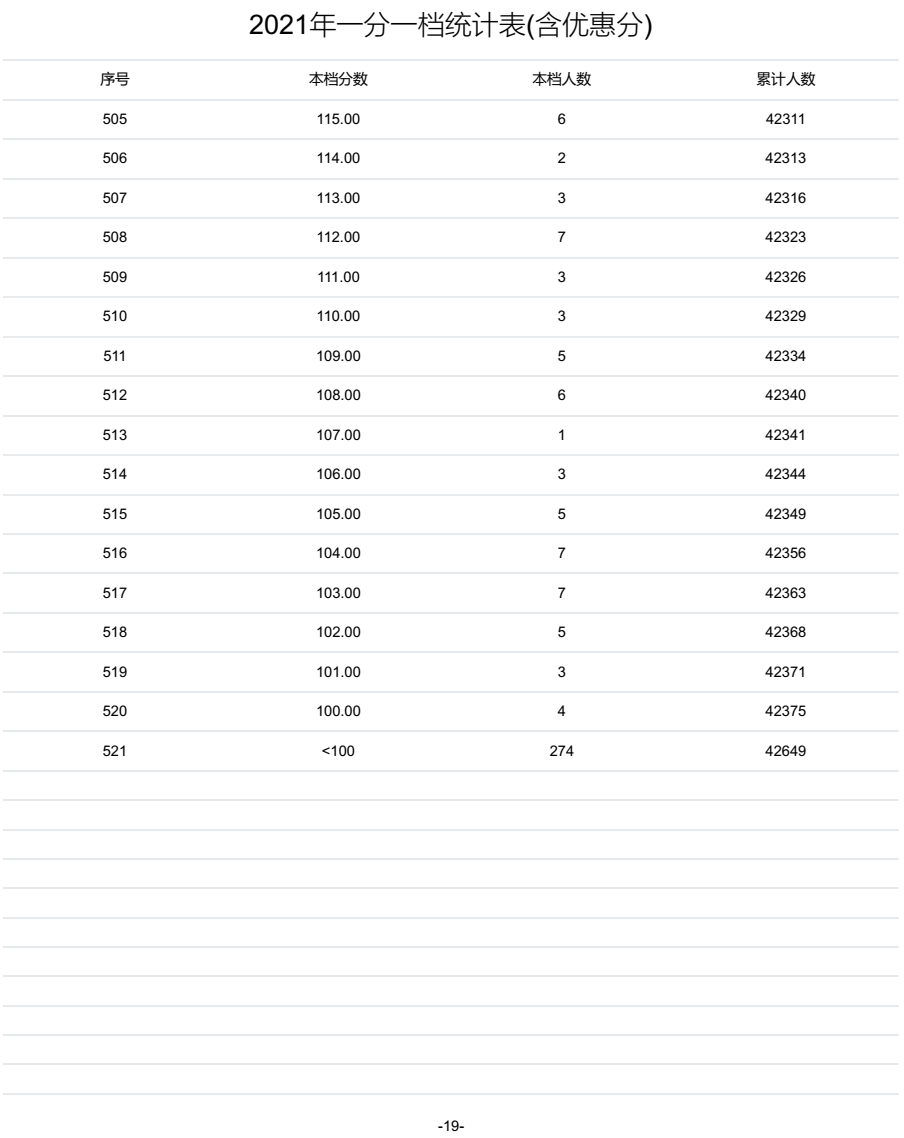Click serial number cell 513

pyautogui.click(x=115, y=435)
